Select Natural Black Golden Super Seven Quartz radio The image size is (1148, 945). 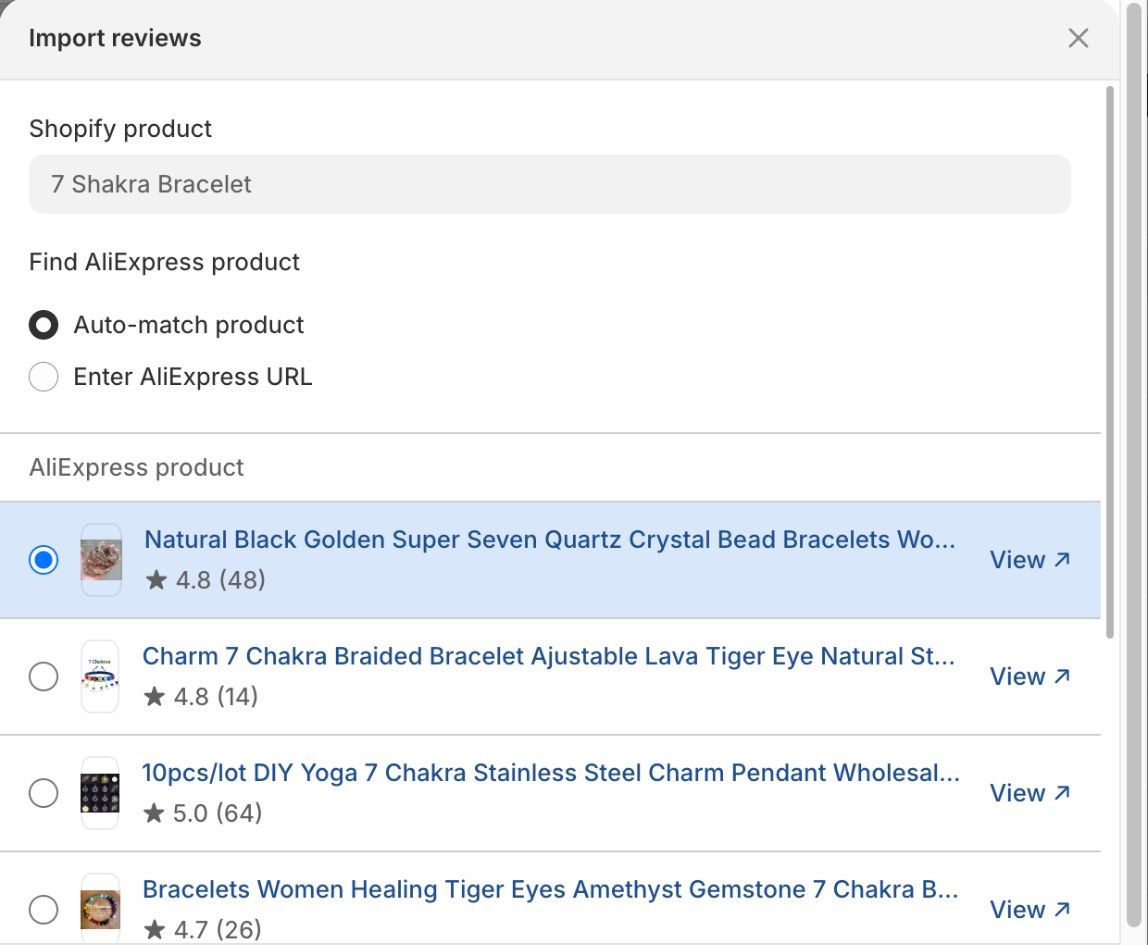pyautogui.click(x=43, y=560)
